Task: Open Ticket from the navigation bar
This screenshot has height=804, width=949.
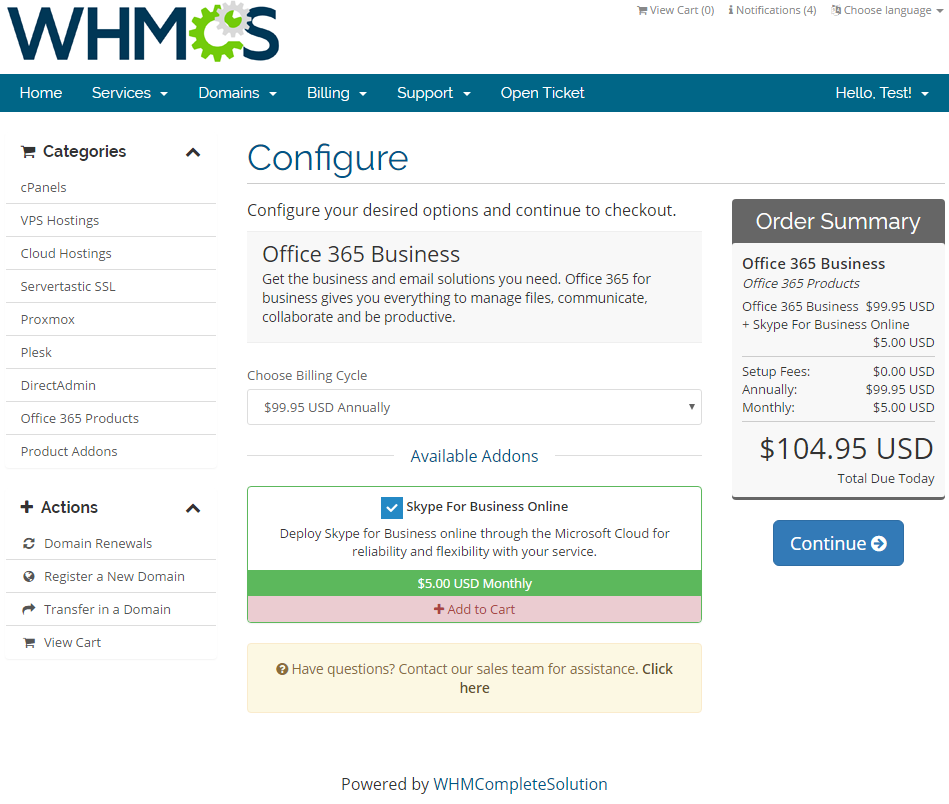Action: (x=542, y=93)
